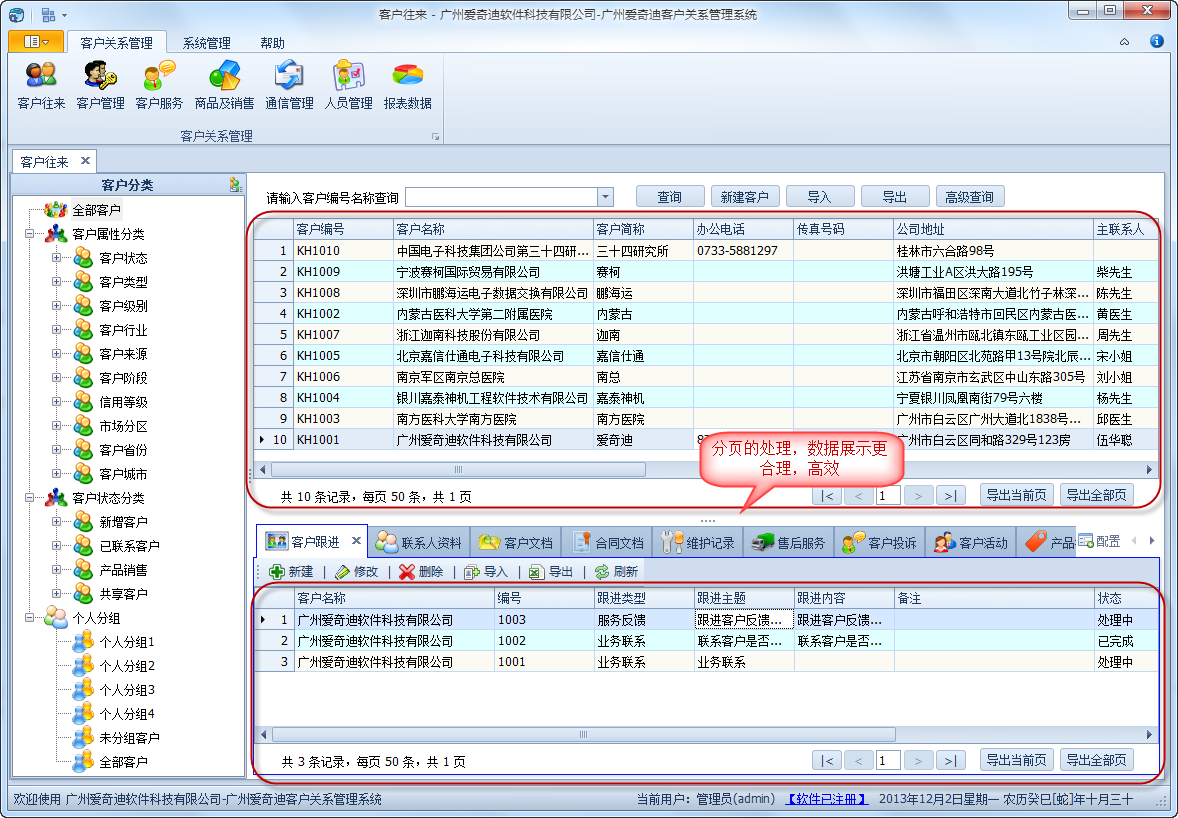
Task: Select 全部客户 at top of tree
Action: (96, 210)
